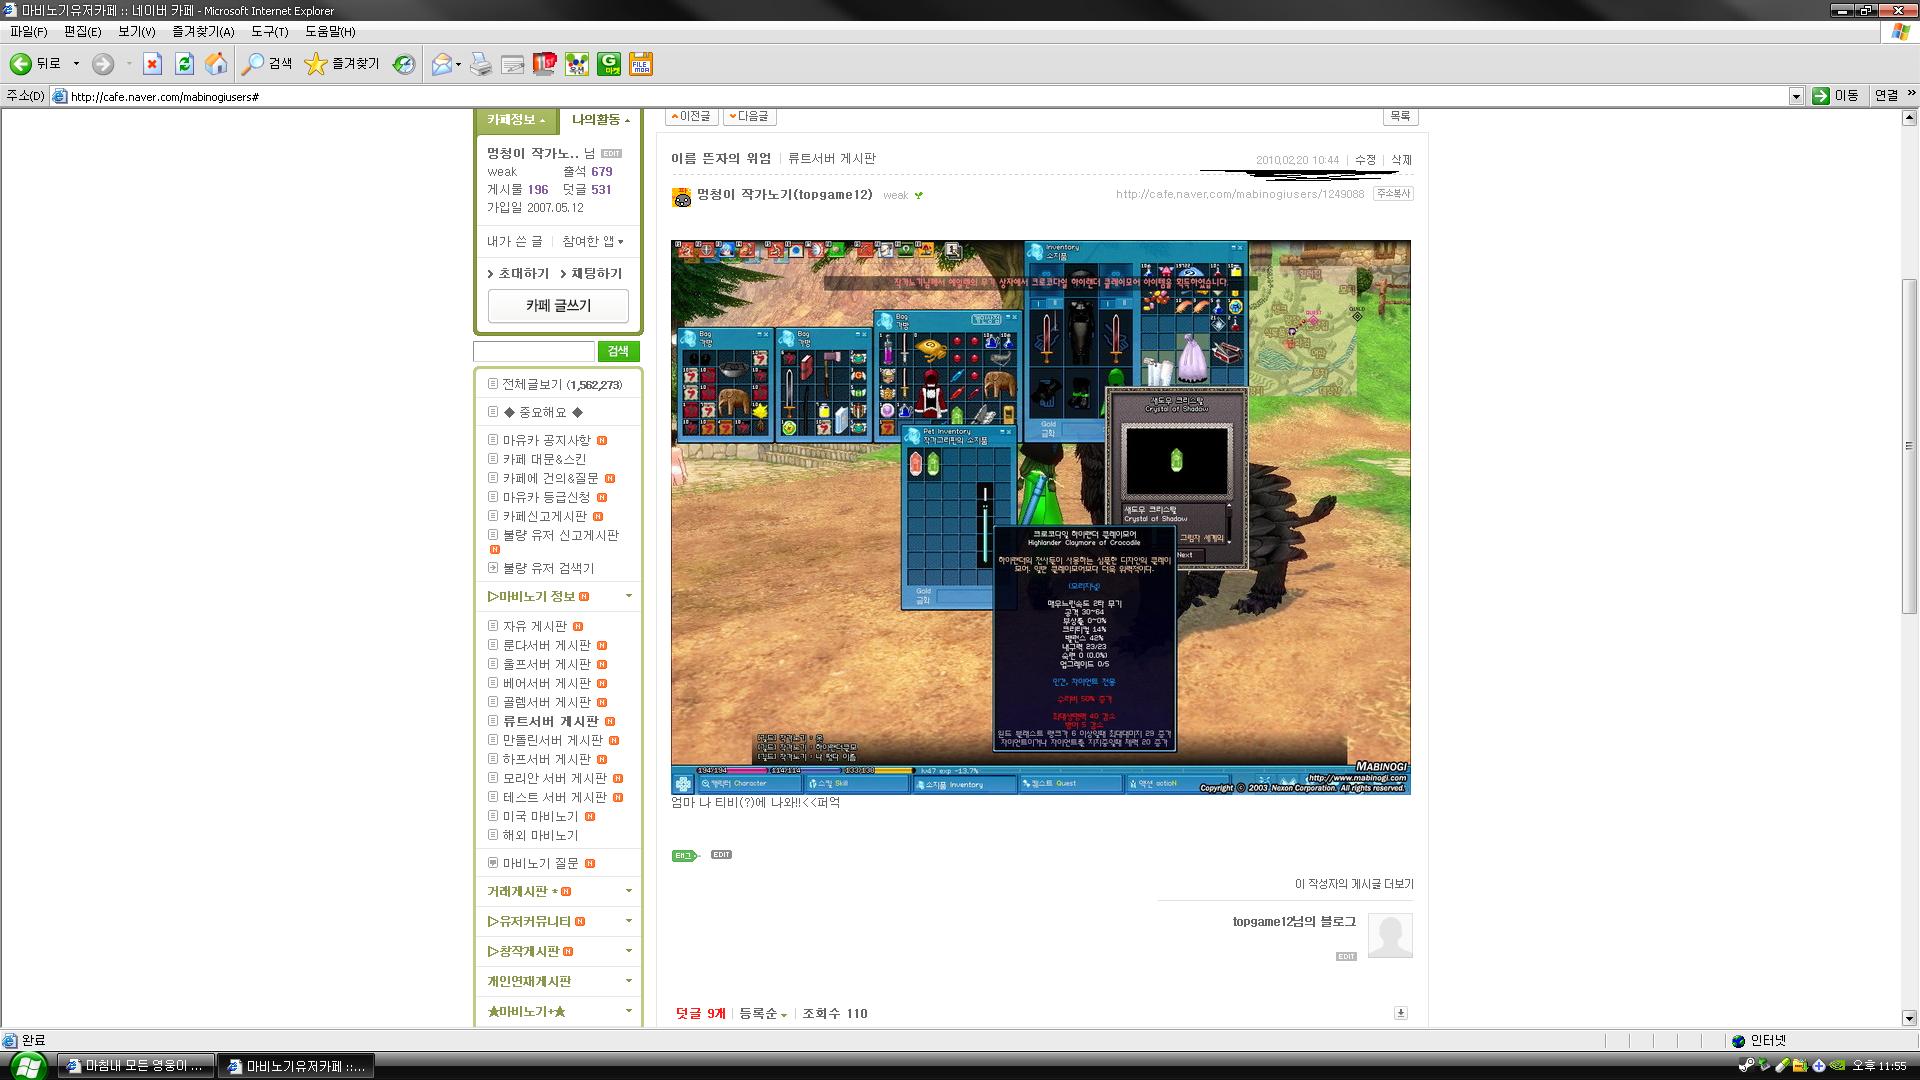Viewport: 1920px width, 1080px height.
Task: Expand the 마비노기 정보 section arrow
Action: click(629, 596)
